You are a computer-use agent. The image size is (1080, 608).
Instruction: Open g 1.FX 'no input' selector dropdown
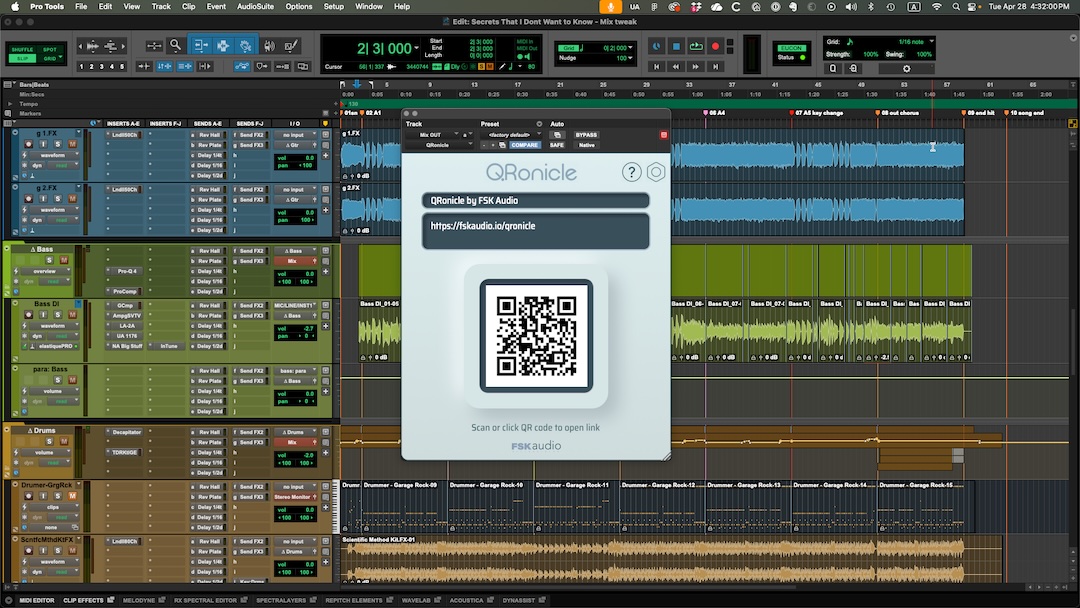294,135
